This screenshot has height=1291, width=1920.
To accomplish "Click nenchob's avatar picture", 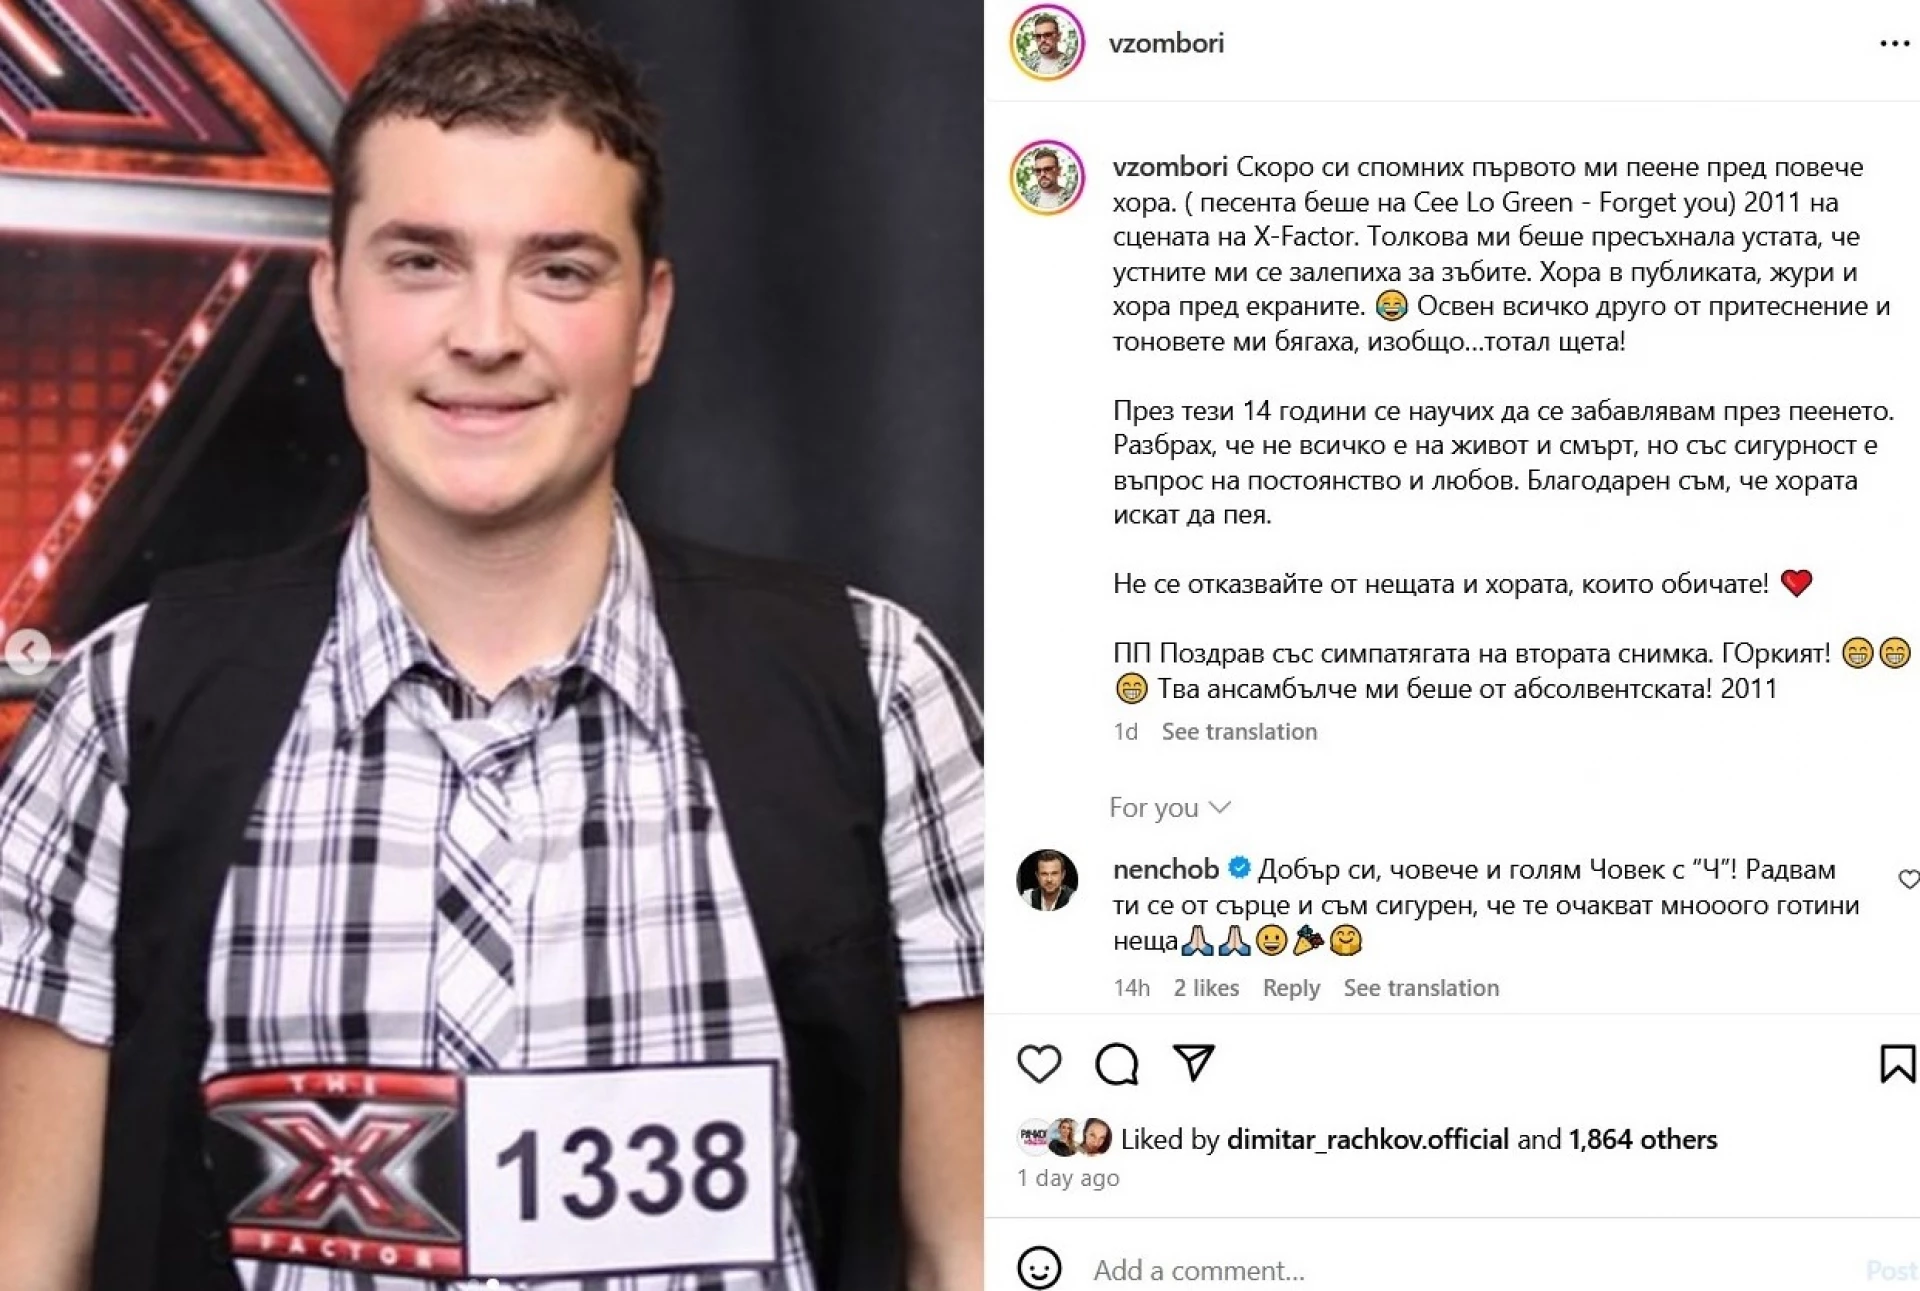I will point(1047,880).
